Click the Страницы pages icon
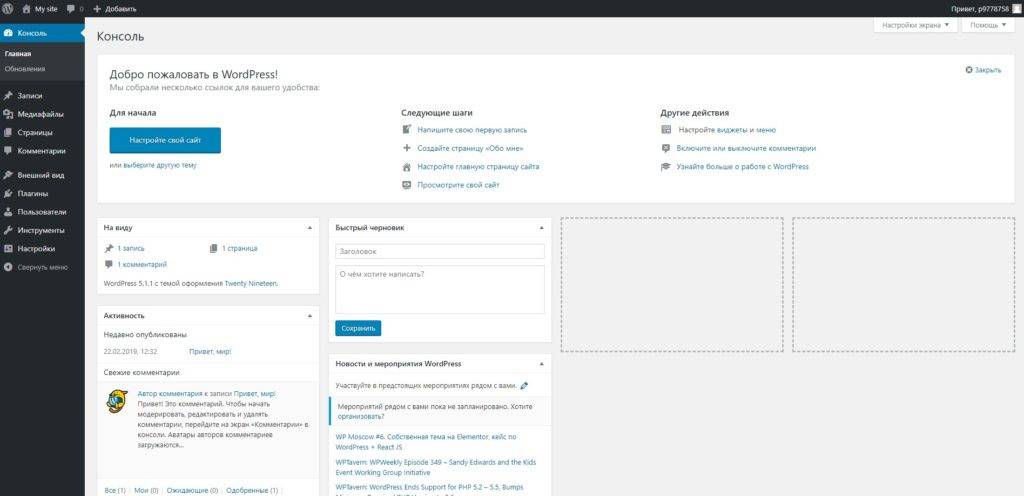This screenshot has width=1024, height=496. [8, 132]
